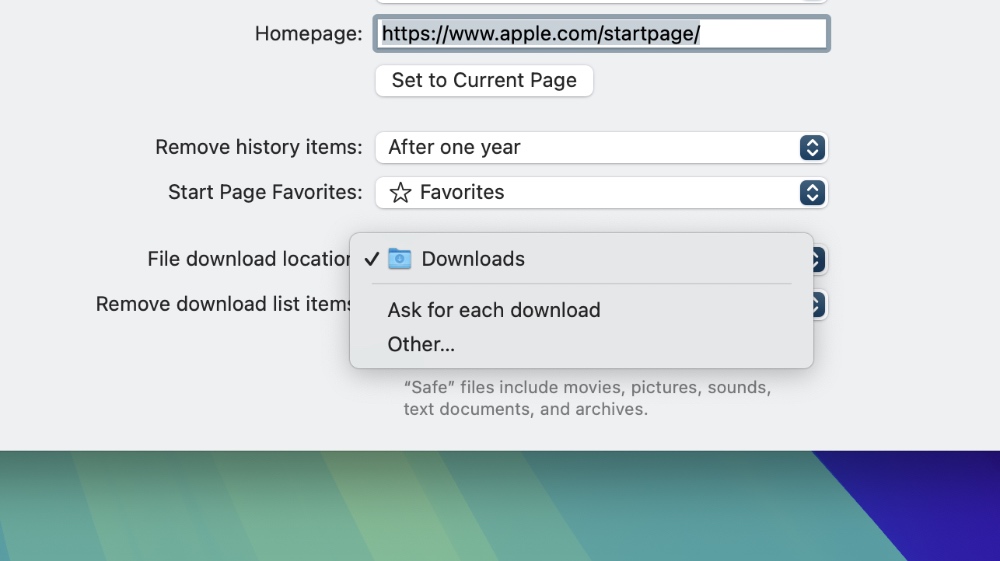Open the Favorites popup menu

click(590, 193)
